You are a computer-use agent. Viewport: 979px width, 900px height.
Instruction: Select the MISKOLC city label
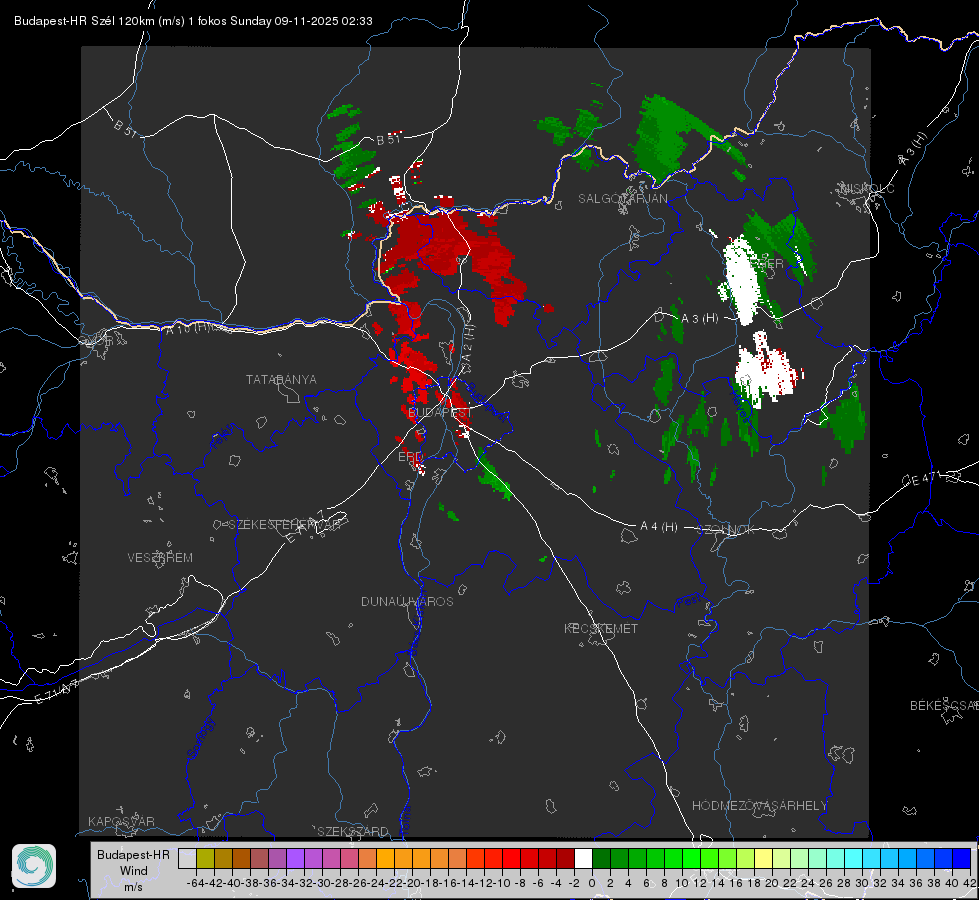[867, 189]
